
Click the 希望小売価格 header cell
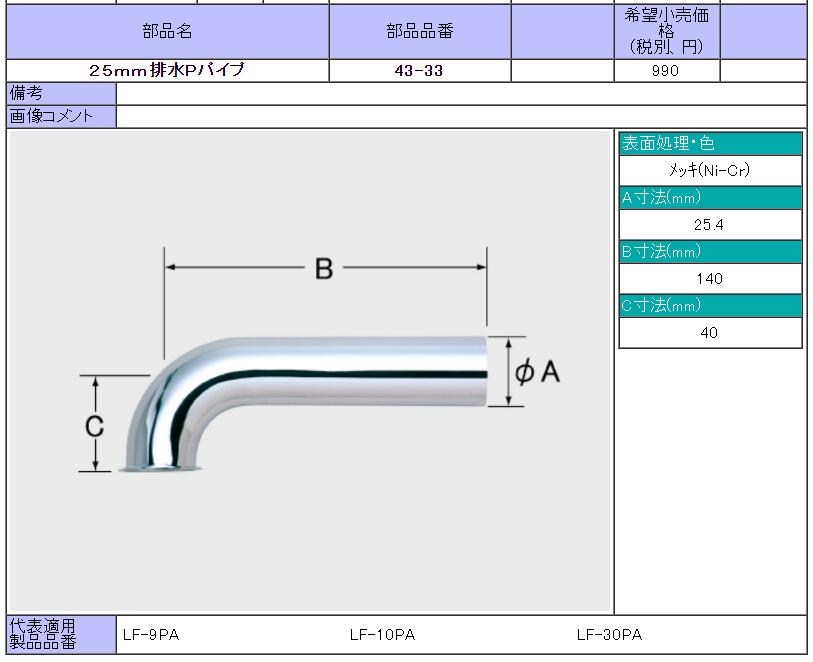click(x=666, y=31)
